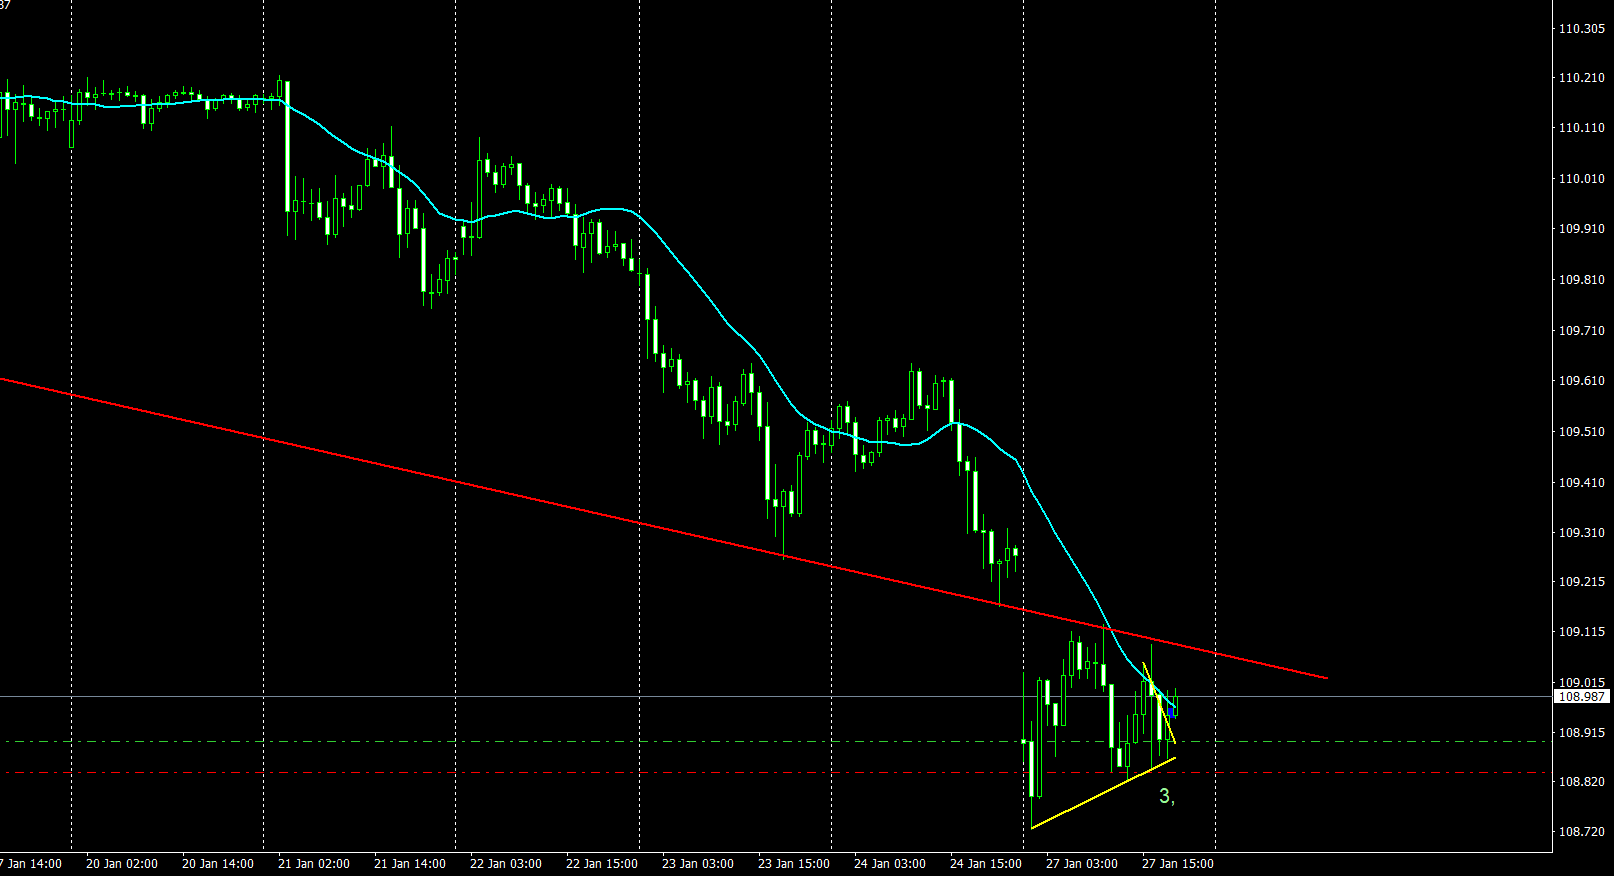Click price label 110.010 on axis

click(x=1582, y=179)
